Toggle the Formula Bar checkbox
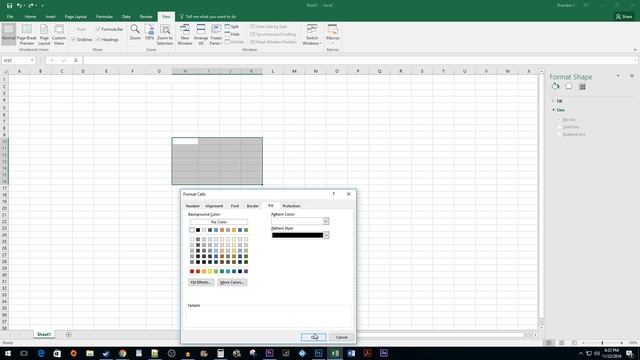 click(x=98, y=29)
